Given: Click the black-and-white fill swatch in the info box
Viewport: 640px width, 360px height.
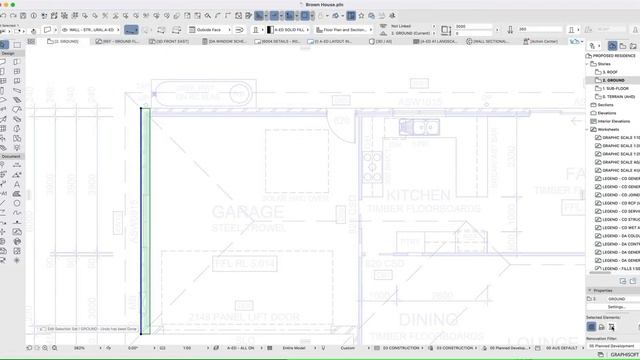Looking at the screenshot, I should click(x=270, y=30).
